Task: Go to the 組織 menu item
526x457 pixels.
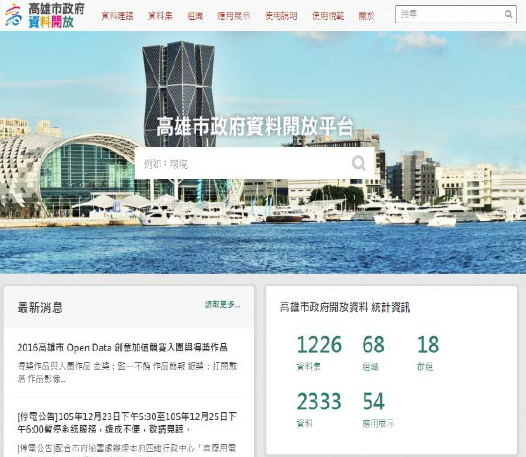Action: click(x=195, y=16)
